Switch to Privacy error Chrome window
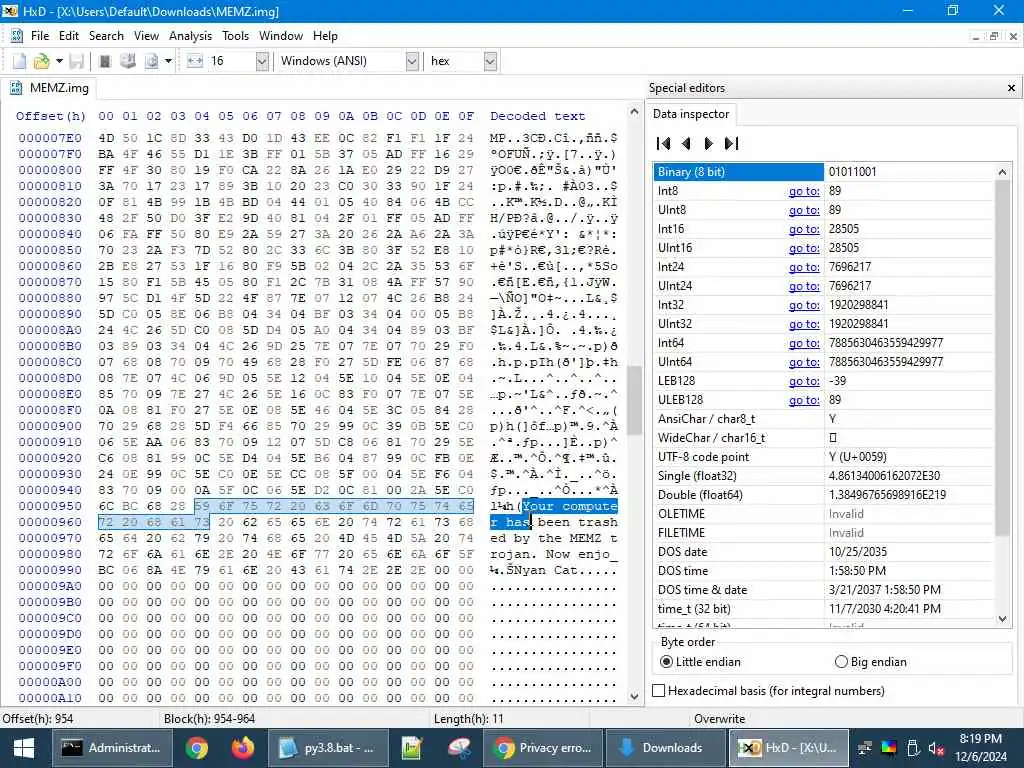Image resolution: width=1024 pixels, height=768 pixels. 543,748
